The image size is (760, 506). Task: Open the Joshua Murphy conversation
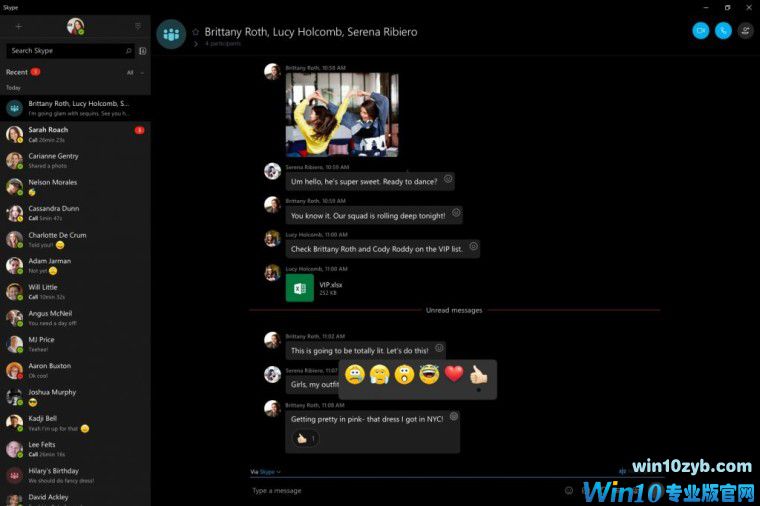(x=75, y=396)
